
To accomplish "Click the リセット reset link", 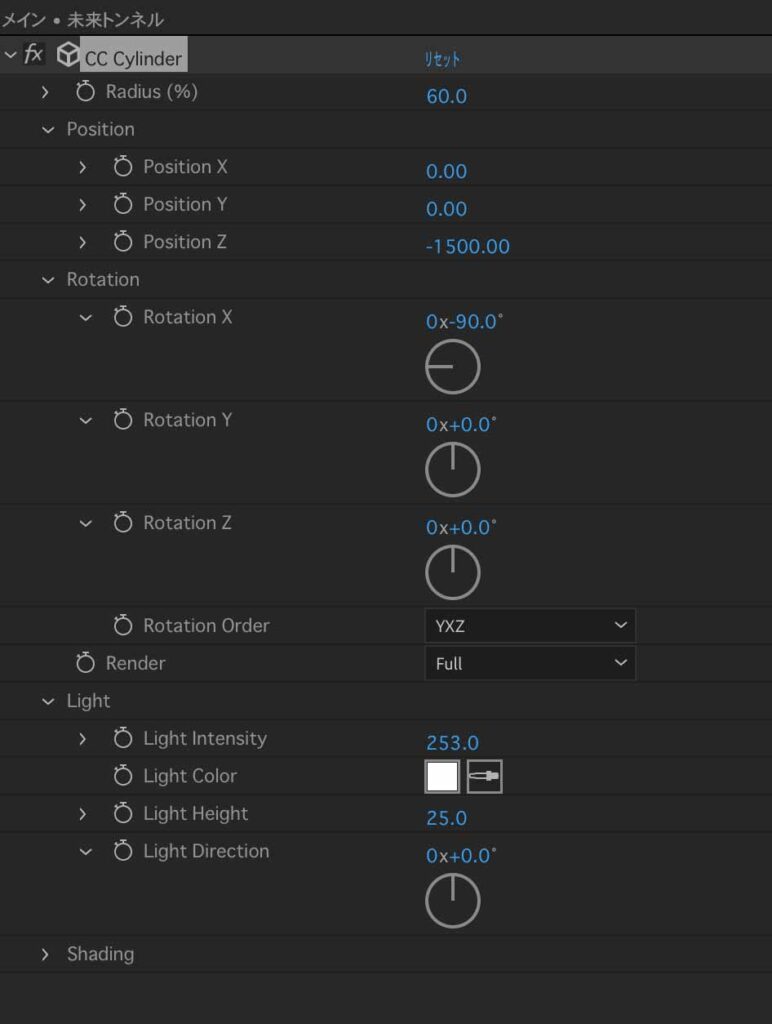I will pyautogui.click(x=443, y=59).
